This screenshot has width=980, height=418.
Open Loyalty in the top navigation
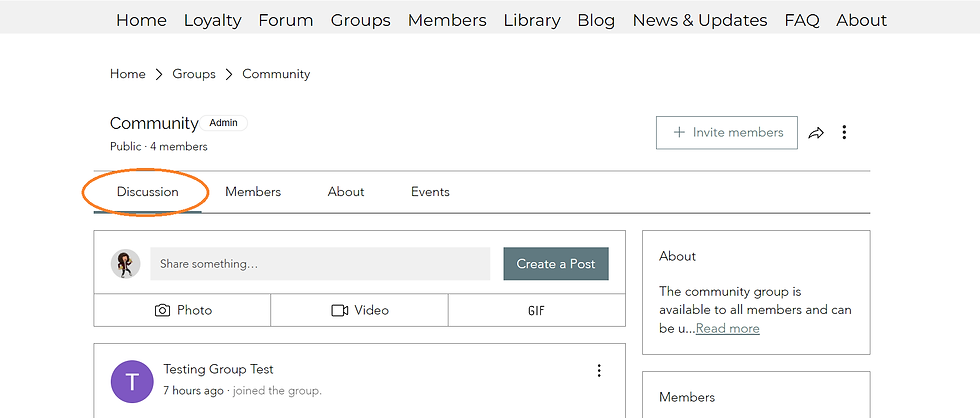(212, 20)
